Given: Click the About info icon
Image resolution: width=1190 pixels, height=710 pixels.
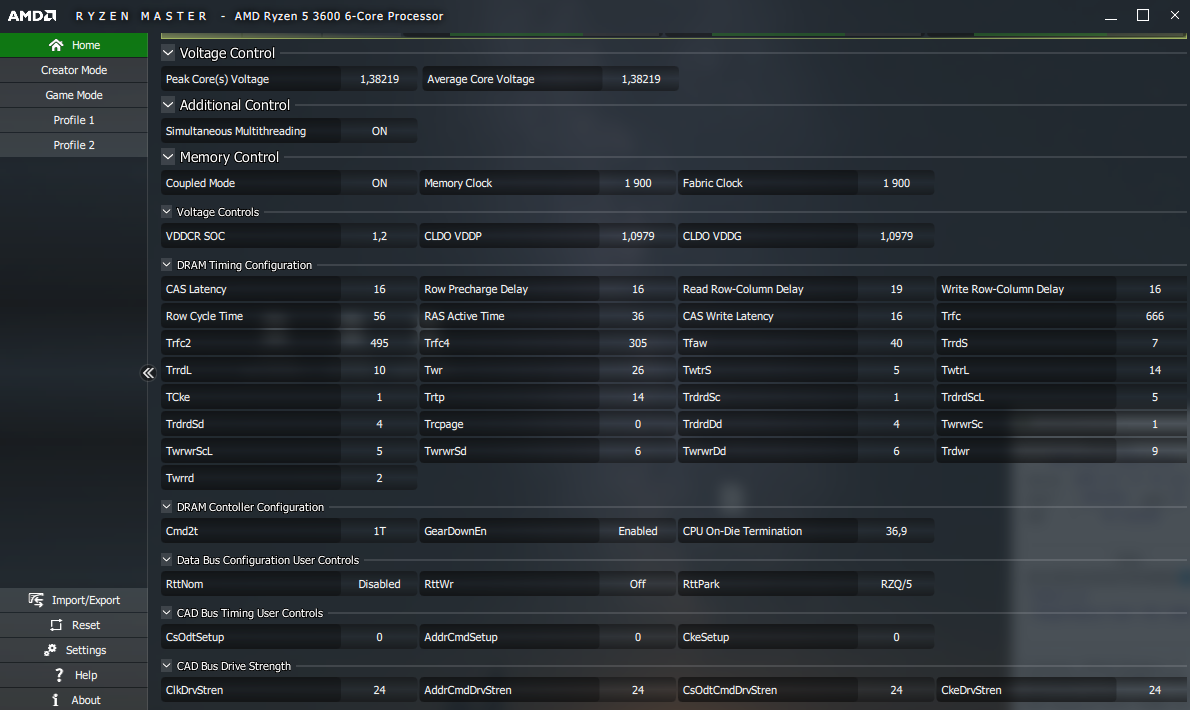Looking at the screenshot, I should [55, 700].
